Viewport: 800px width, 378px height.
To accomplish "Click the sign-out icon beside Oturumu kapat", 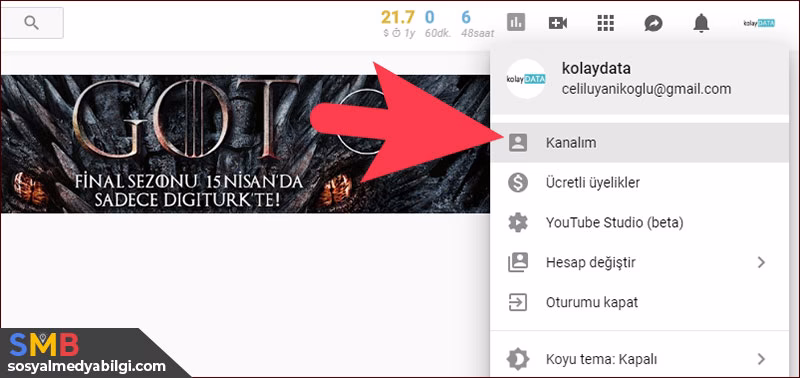I will (518, 303).
